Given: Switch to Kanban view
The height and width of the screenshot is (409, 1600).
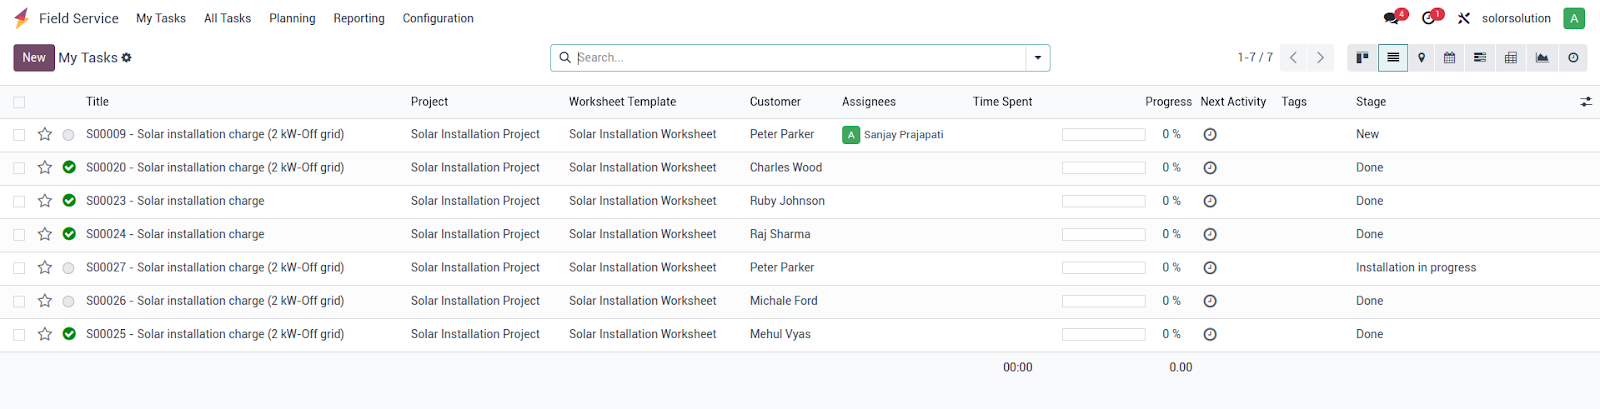Looking at the screenshot, I should pos(1362,58).
